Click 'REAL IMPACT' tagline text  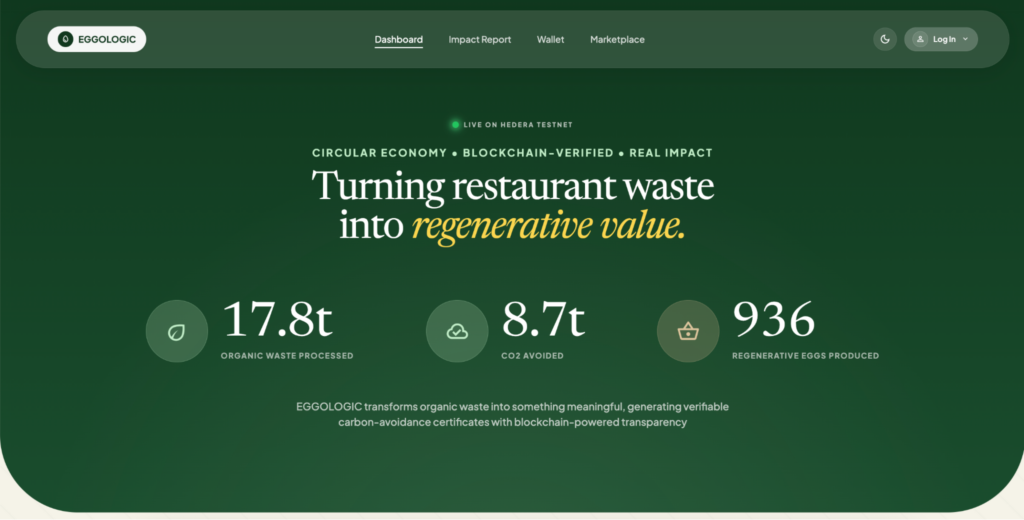671,153
